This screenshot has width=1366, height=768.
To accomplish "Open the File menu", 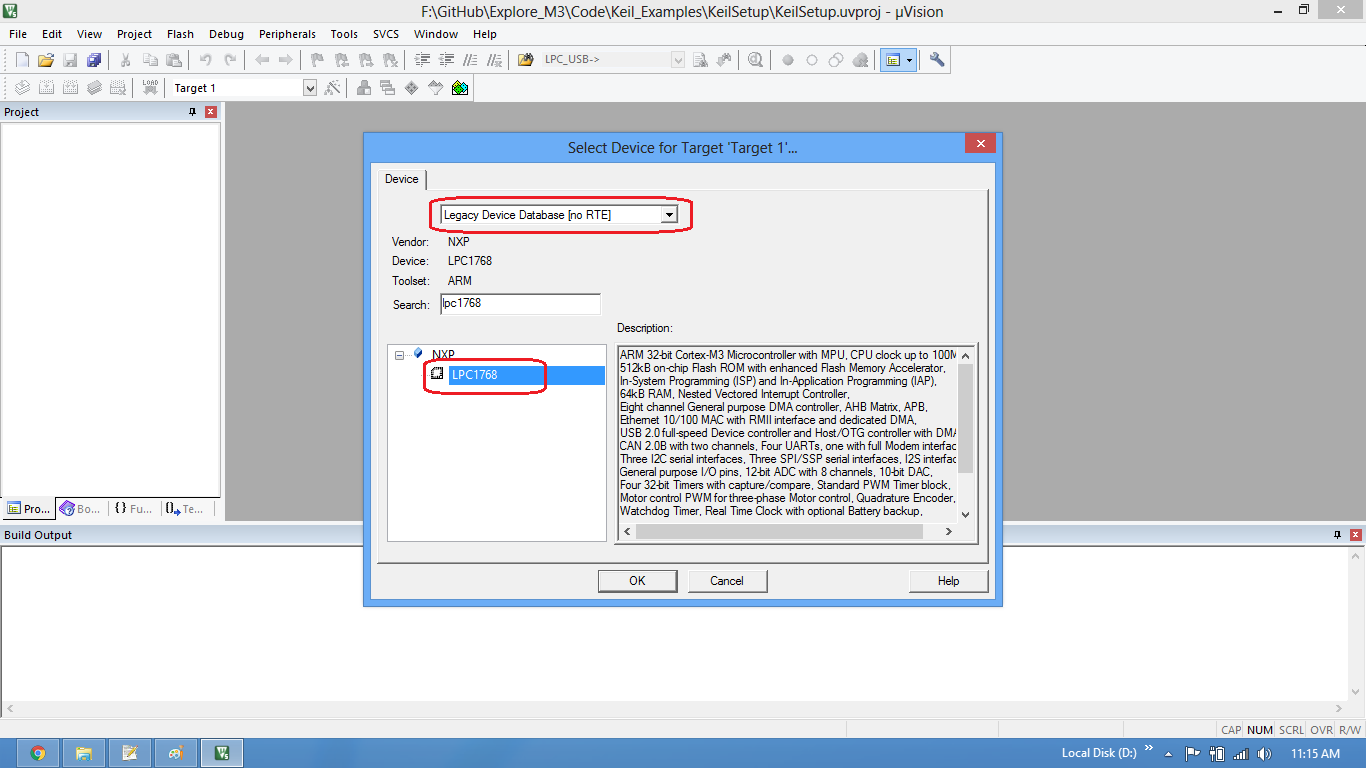I will [x=18, y=34].
